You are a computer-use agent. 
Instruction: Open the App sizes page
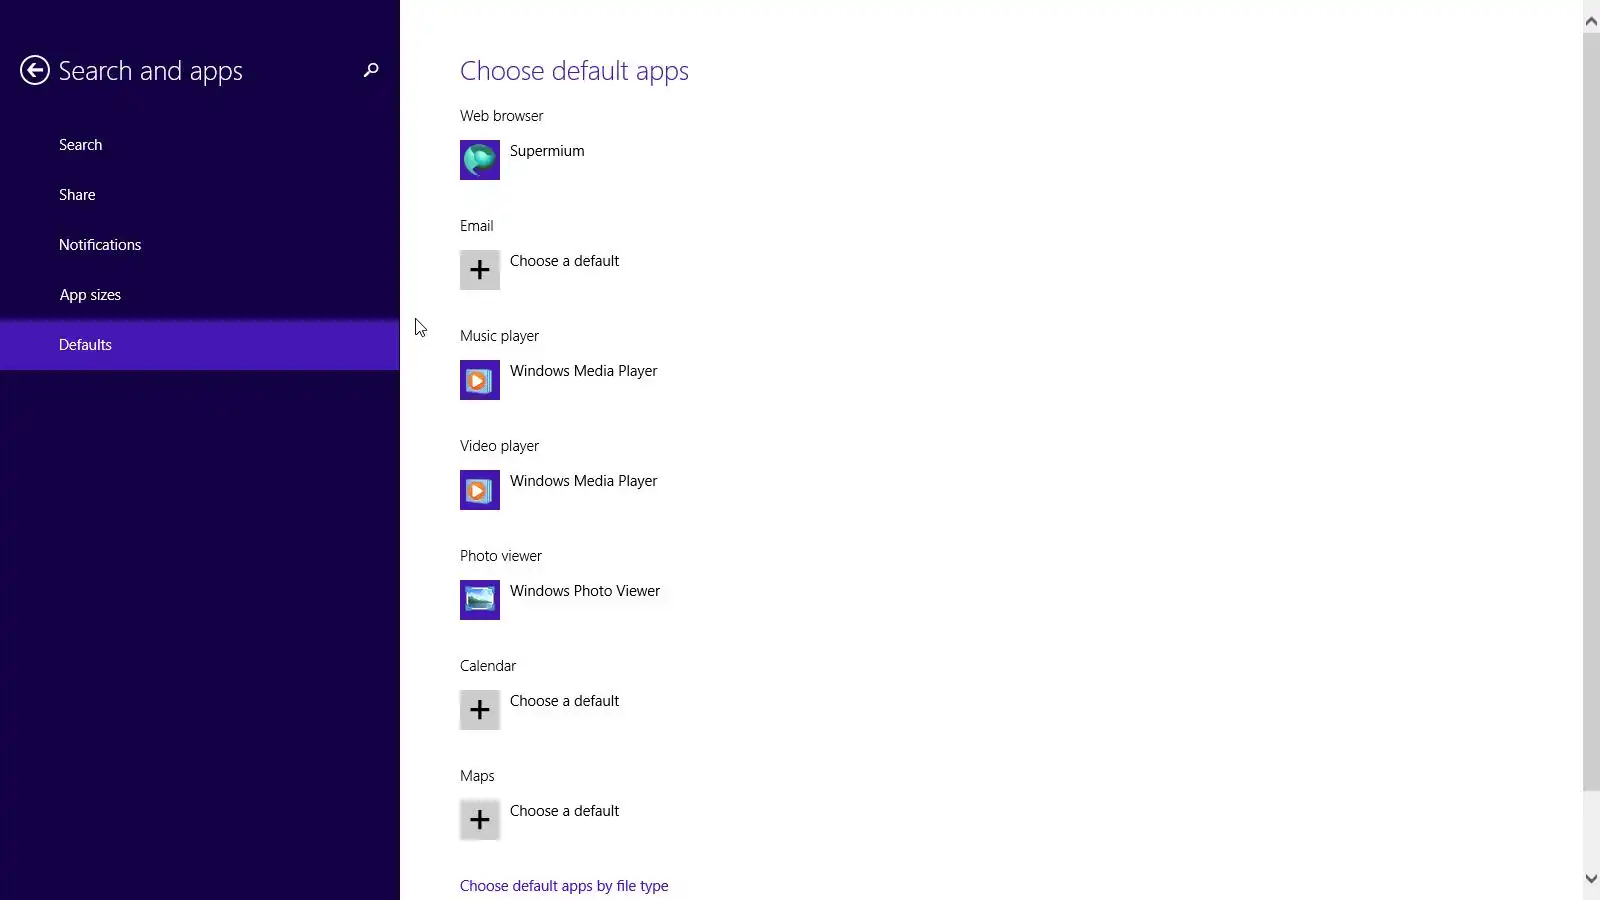point(200,295)
